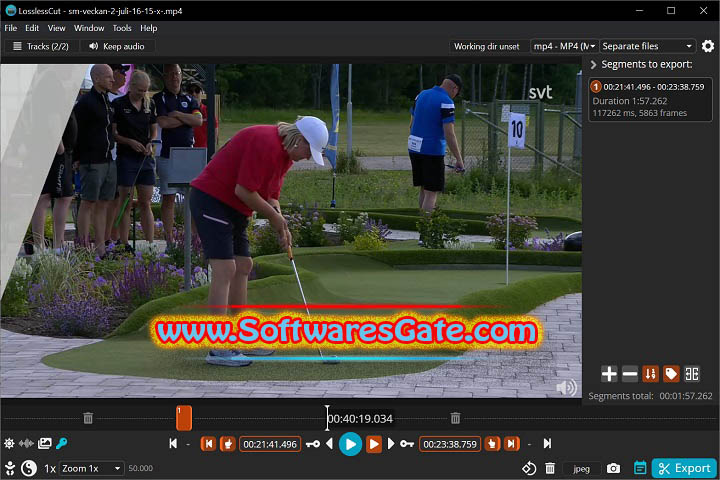Jump to the end of the video
The image size is (720, 480).
point(547,444)
